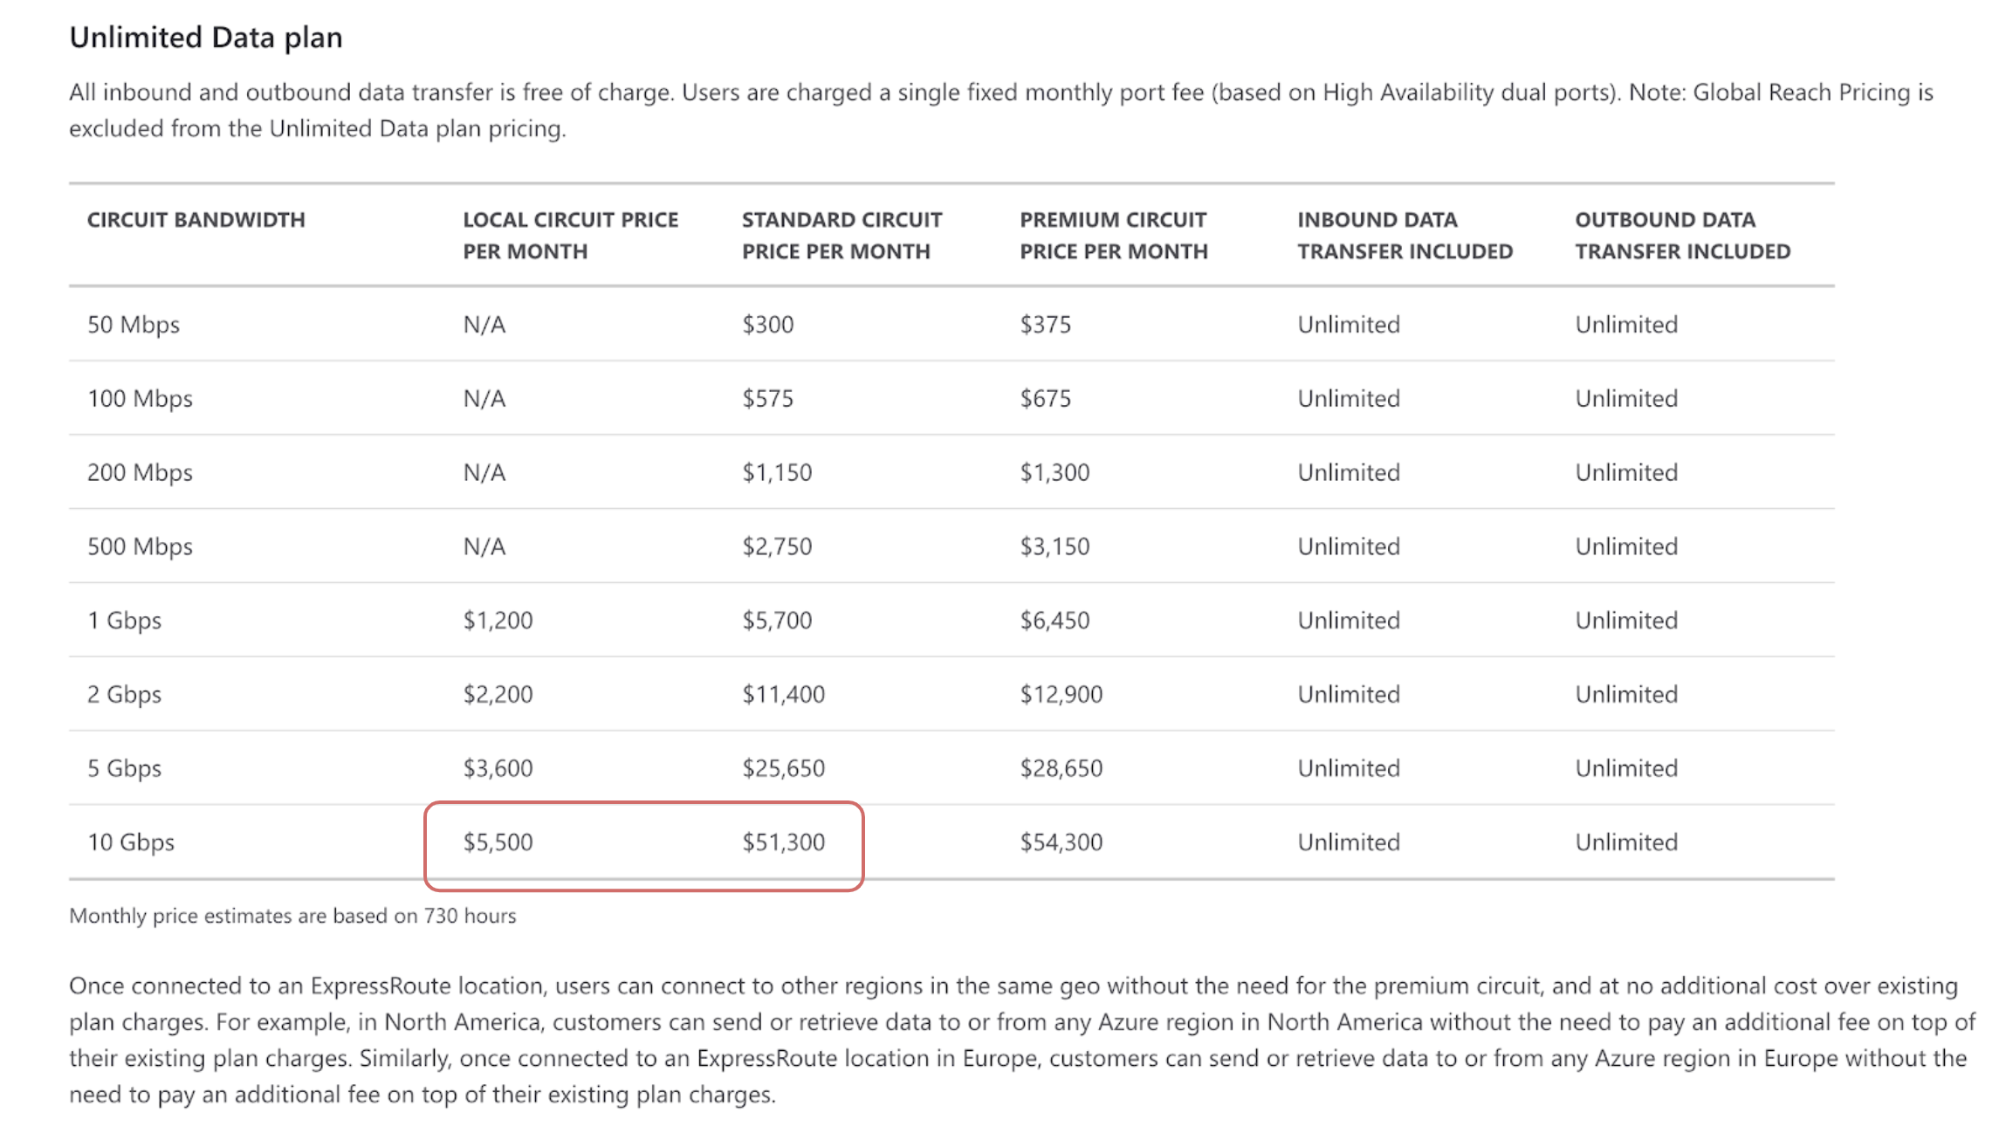Viewport: 1999px width, 1130px height.
Task: Click the Unlimited Data plan heading
Action: [x=206, y=38]
